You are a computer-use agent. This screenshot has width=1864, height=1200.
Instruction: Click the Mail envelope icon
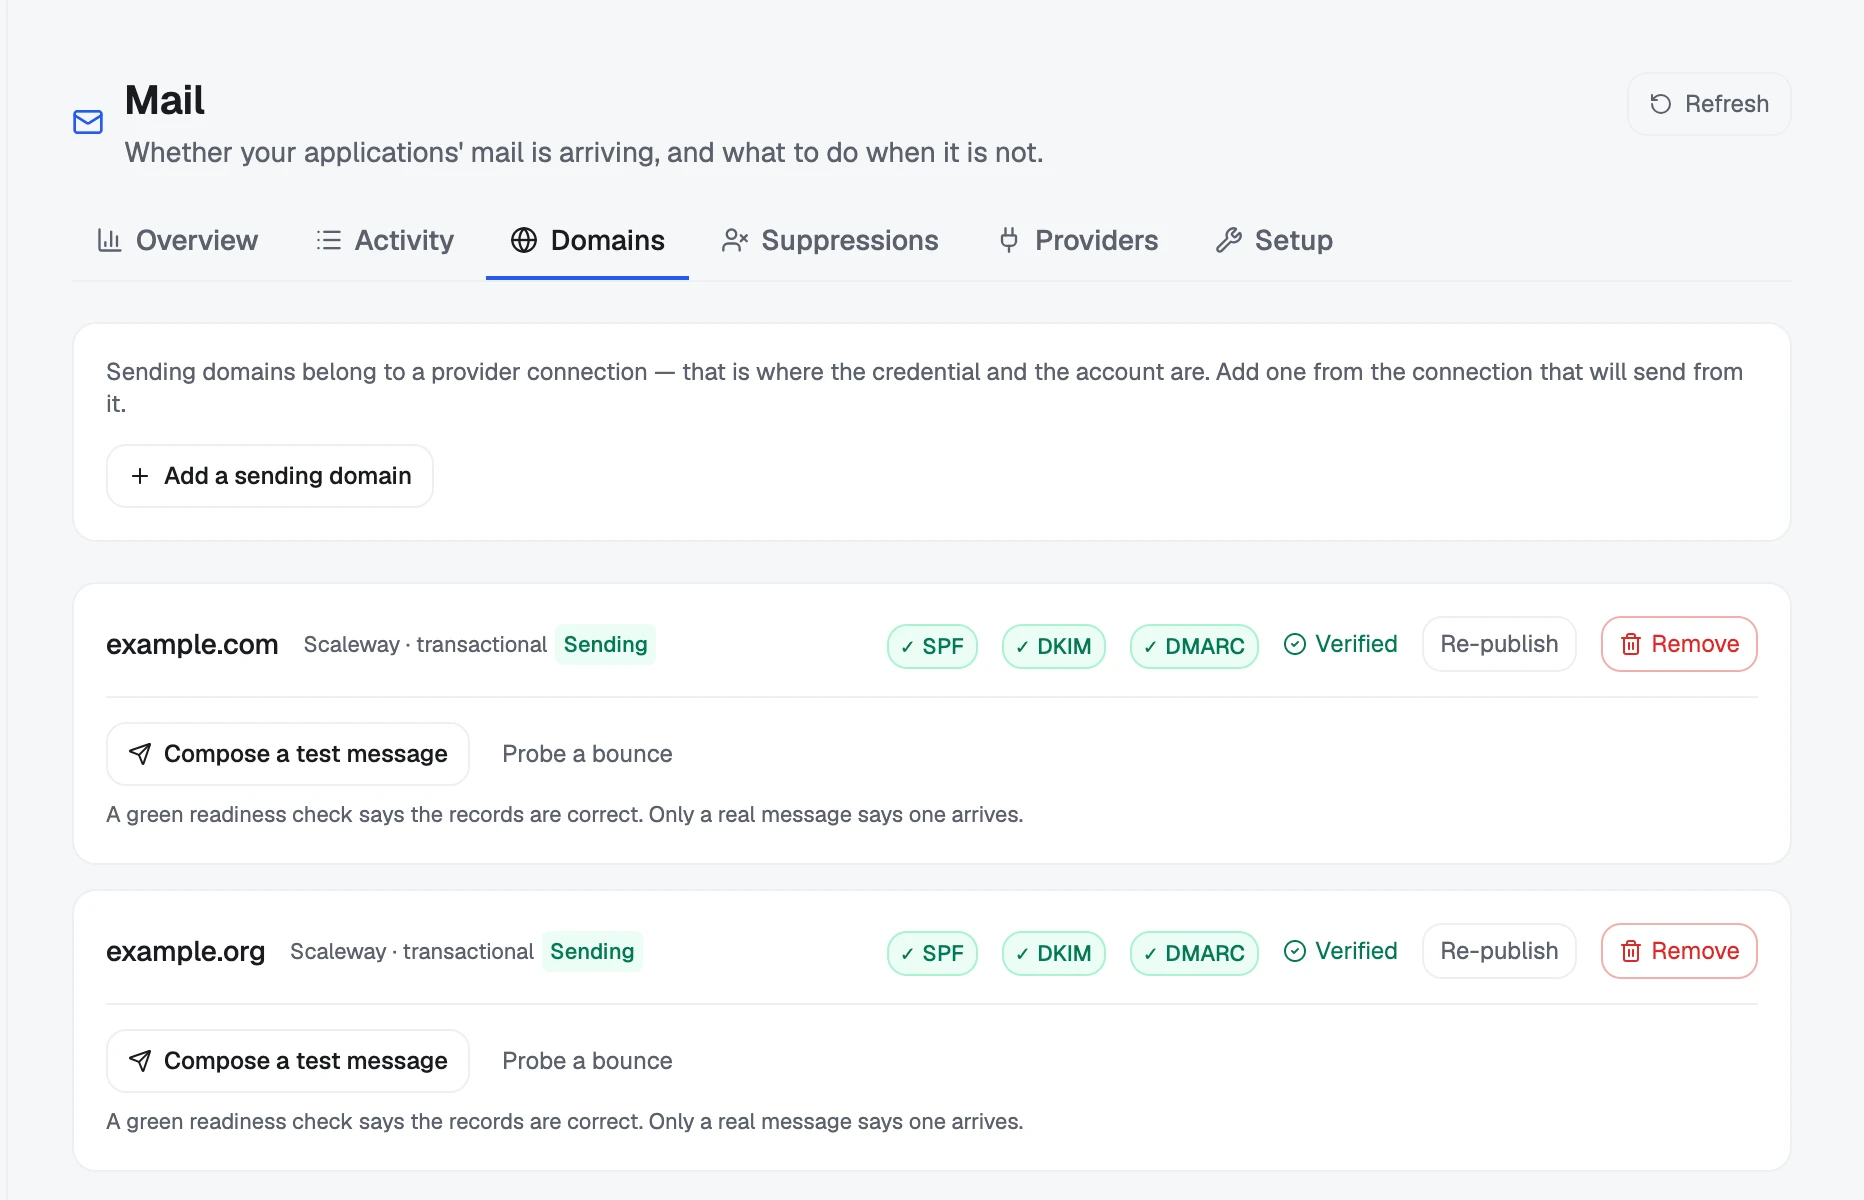pos(88,122)
